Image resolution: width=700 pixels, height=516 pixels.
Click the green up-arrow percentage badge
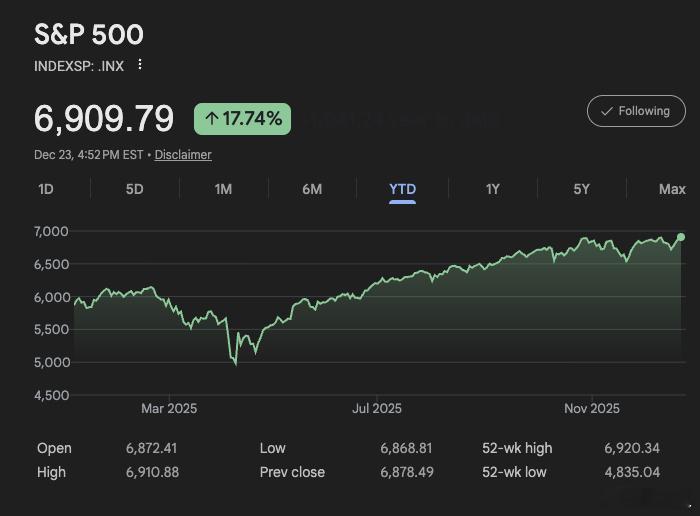point(242,119)
